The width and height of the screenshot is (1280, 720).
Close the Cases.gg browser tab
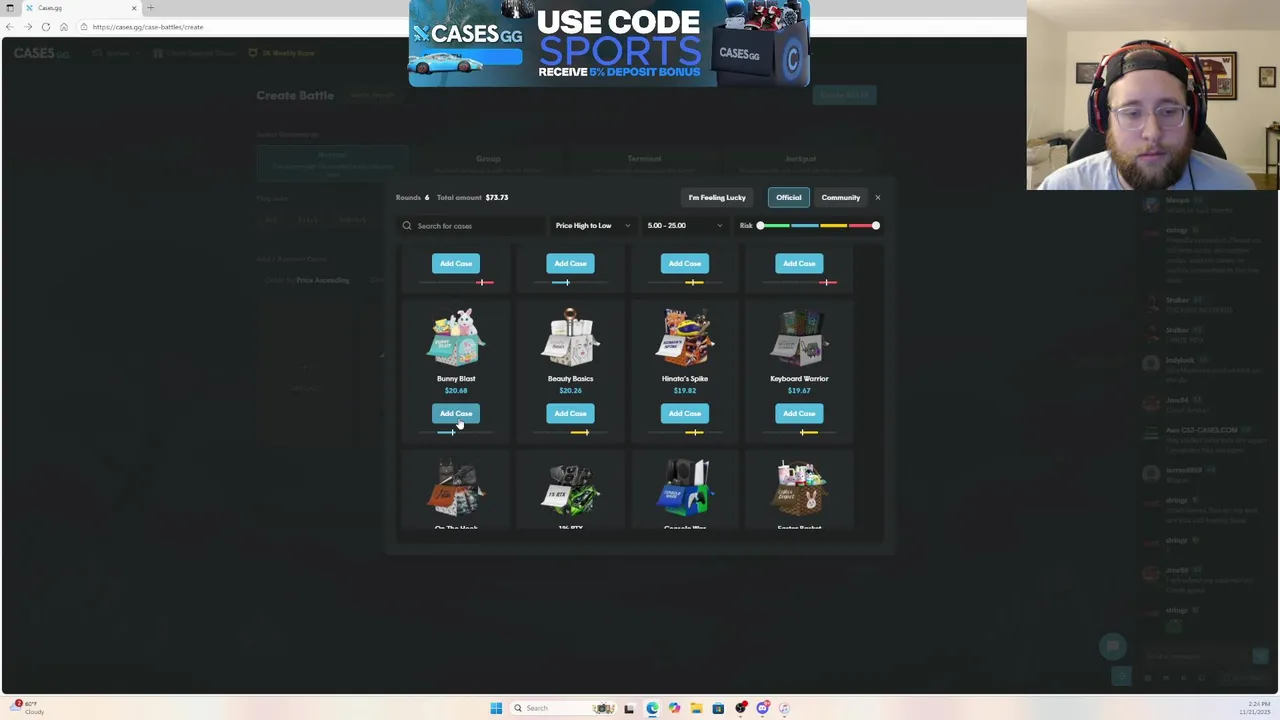point(134,8)
